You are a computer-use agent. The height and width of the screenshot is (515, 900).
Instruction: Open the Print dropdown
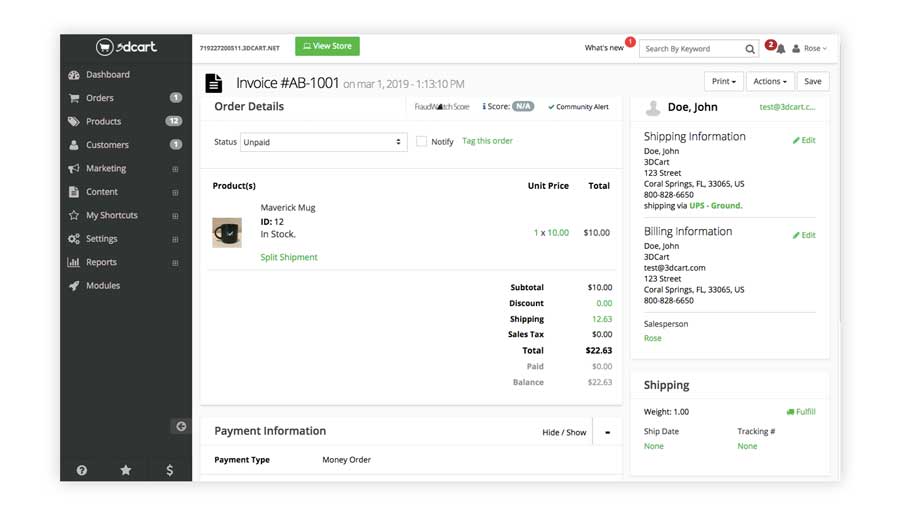pos(723,82)
